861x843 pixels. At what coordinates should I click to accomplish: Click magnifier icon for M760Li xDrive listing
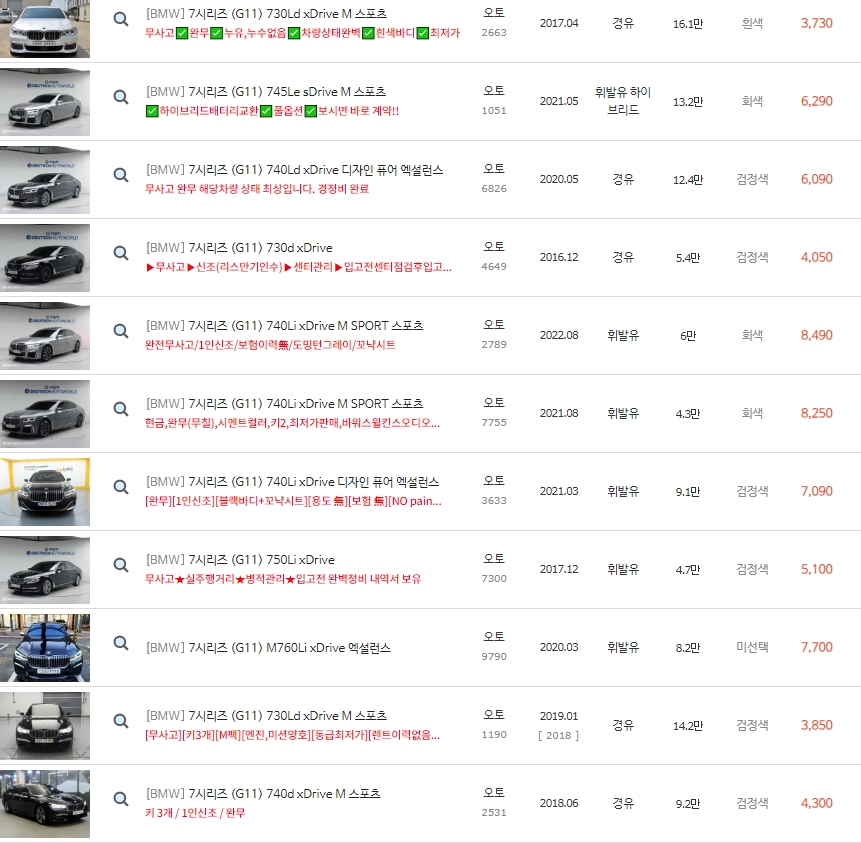pos(121,643)
